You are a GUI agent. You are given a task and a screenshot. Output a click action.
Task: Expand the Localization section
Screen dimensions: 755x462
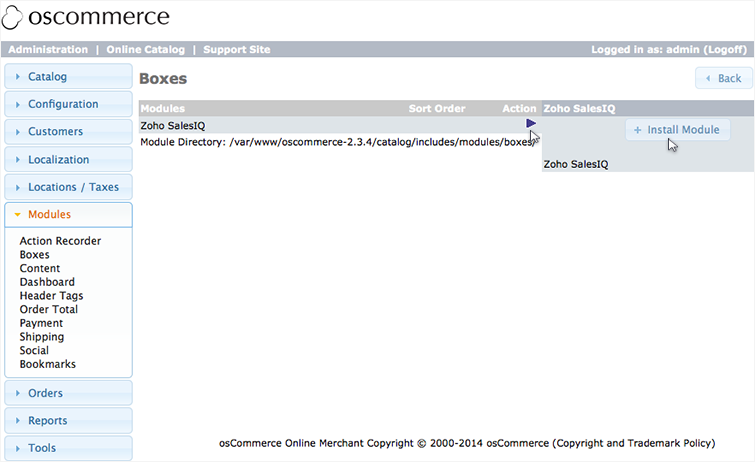pos(68,159)
